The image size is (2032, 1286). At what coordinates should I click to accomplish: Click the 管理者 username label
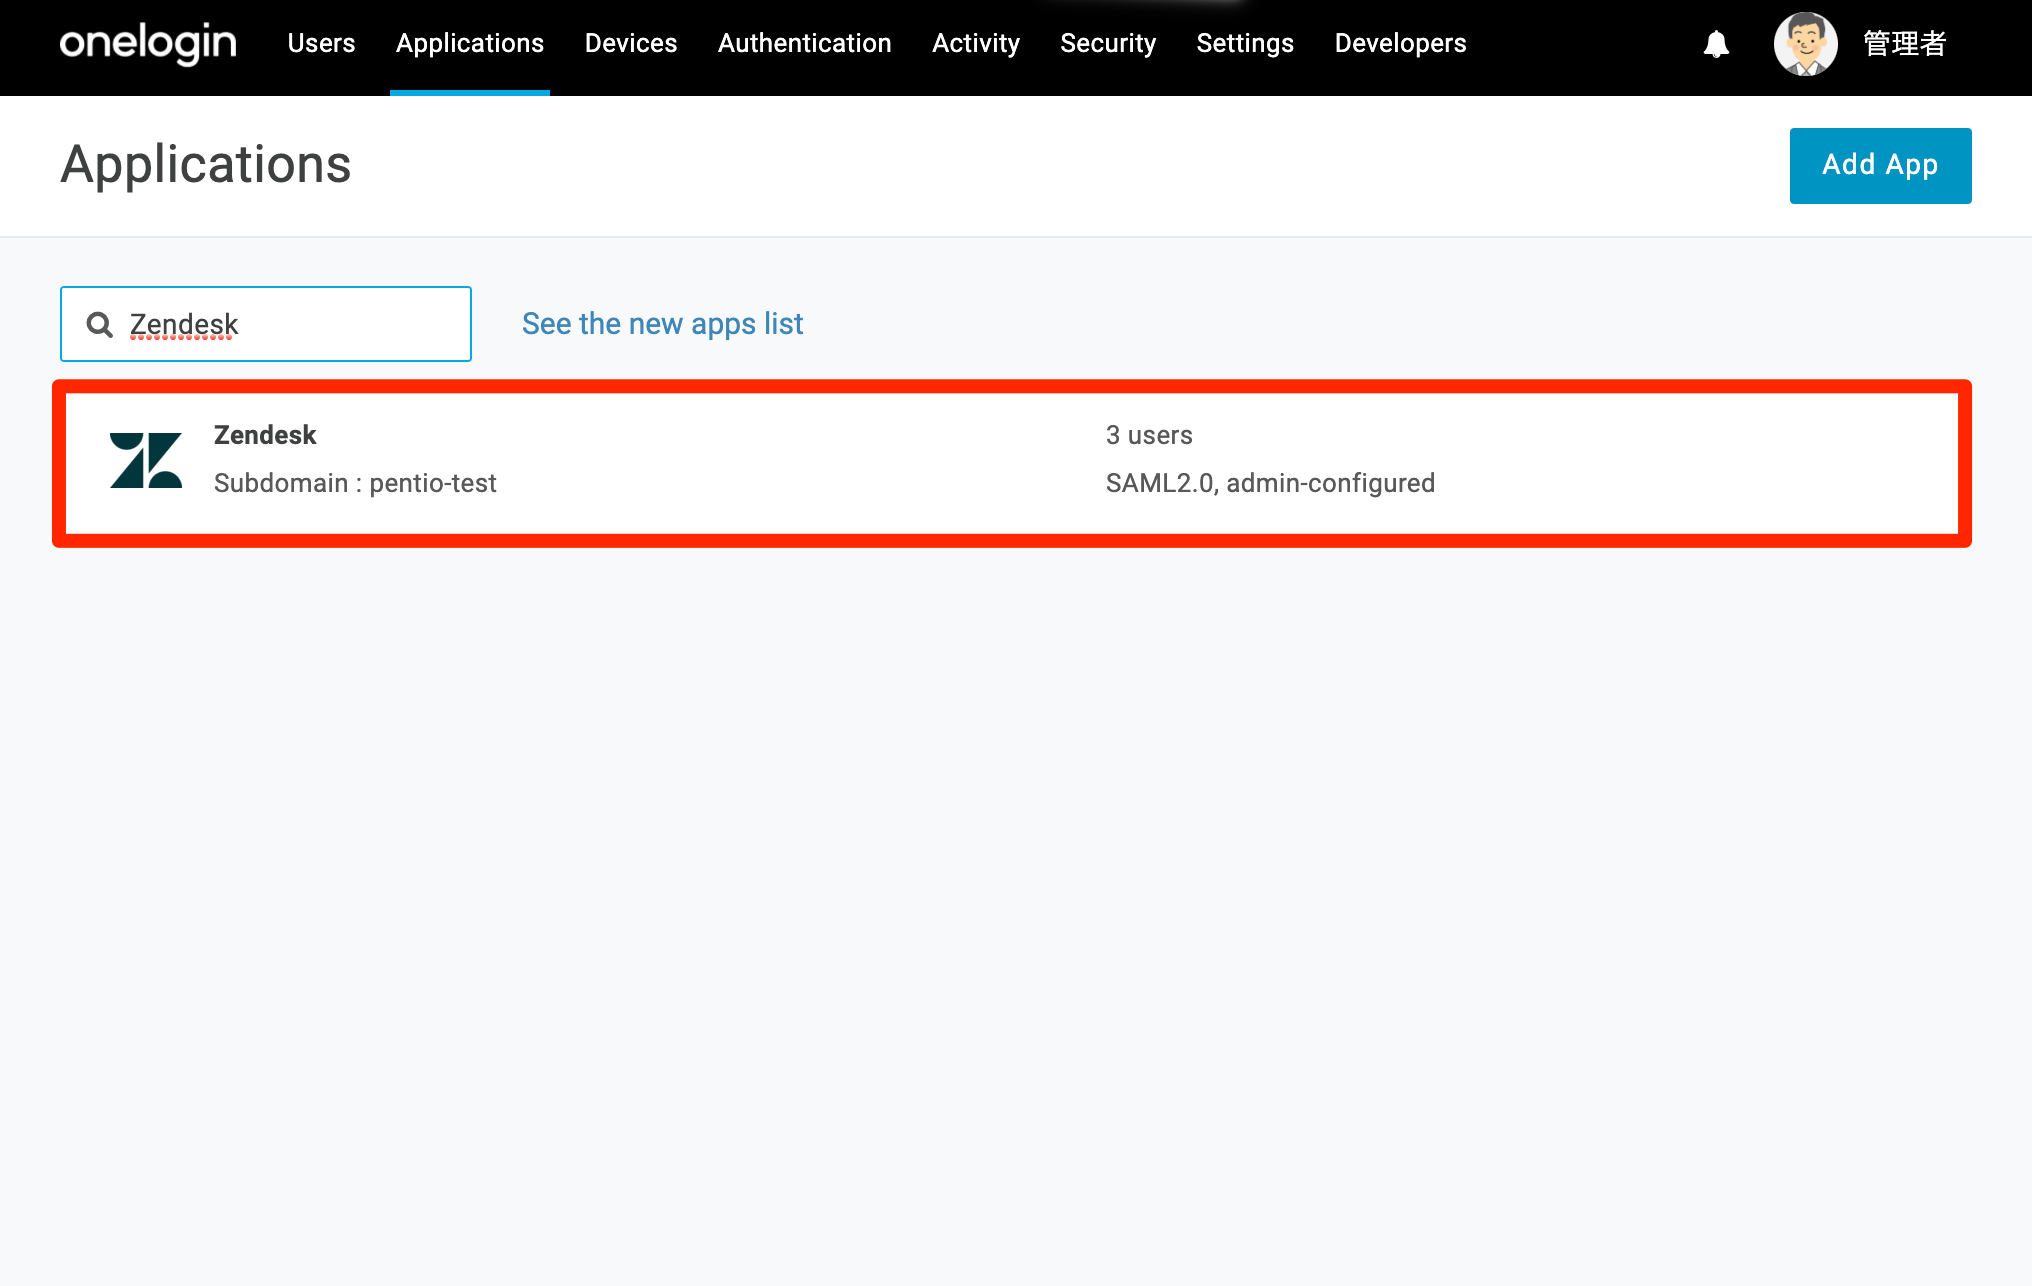point(1904,44)
